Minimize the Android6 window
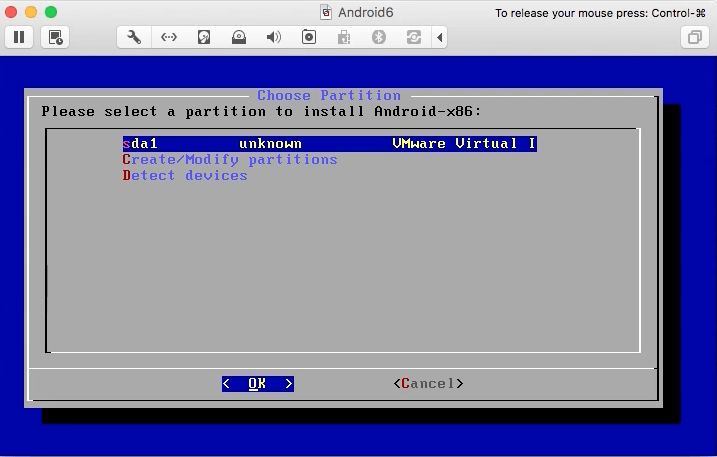This screenshot has width=717, height=457. pos(31,12)
